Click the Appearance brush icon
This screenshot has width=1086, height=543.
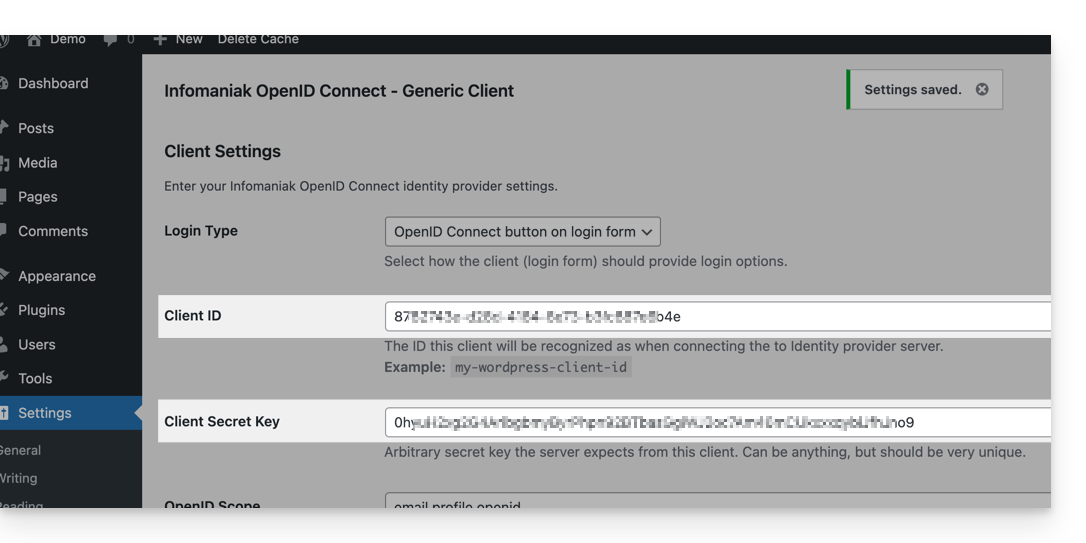click(x=4, y=276)
